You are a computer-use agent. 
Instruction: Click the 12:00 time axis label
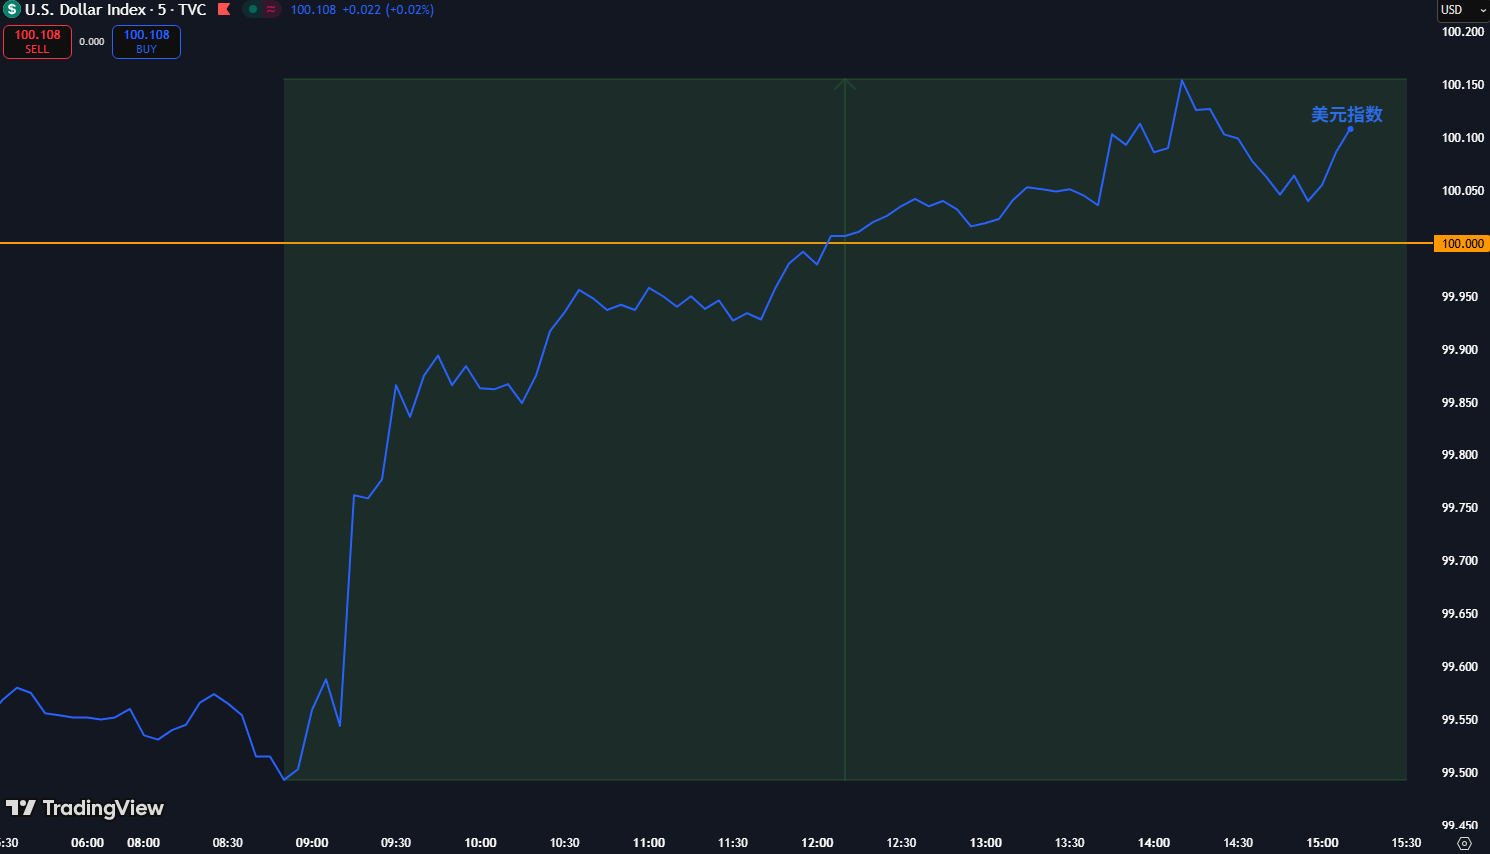(x=817, y=843)
